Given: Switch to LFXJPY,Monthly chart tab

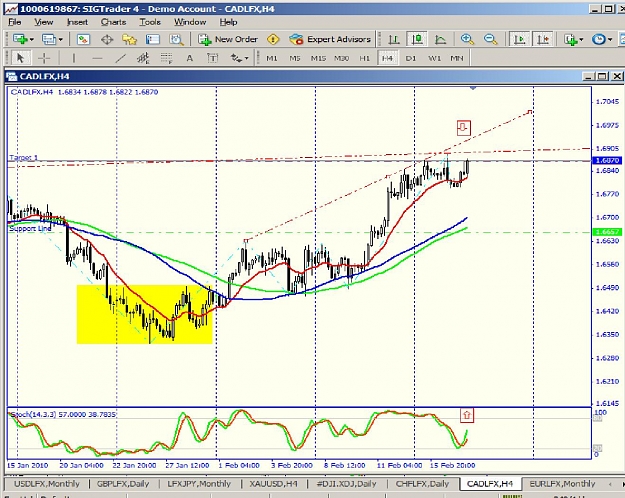Looking at the screenshot, I should [x=199, y=484].
